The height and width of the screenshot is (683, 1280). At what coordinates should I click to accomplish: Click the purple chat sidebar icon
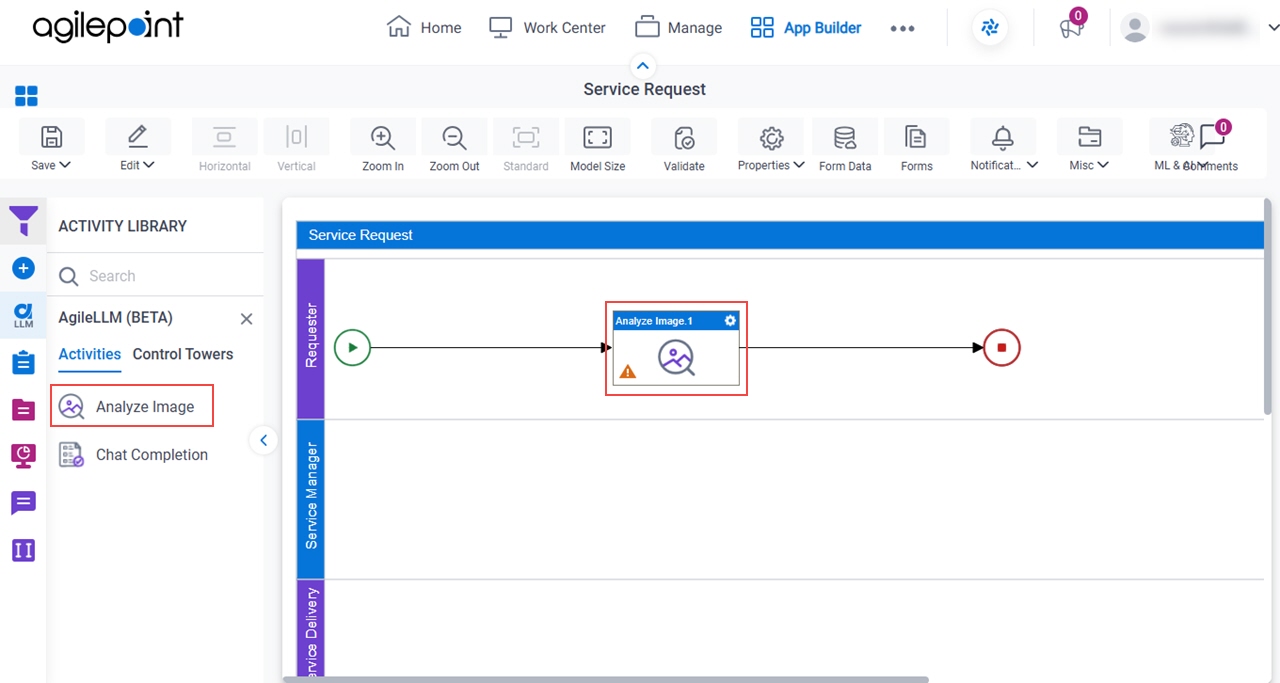click(23, 503)
